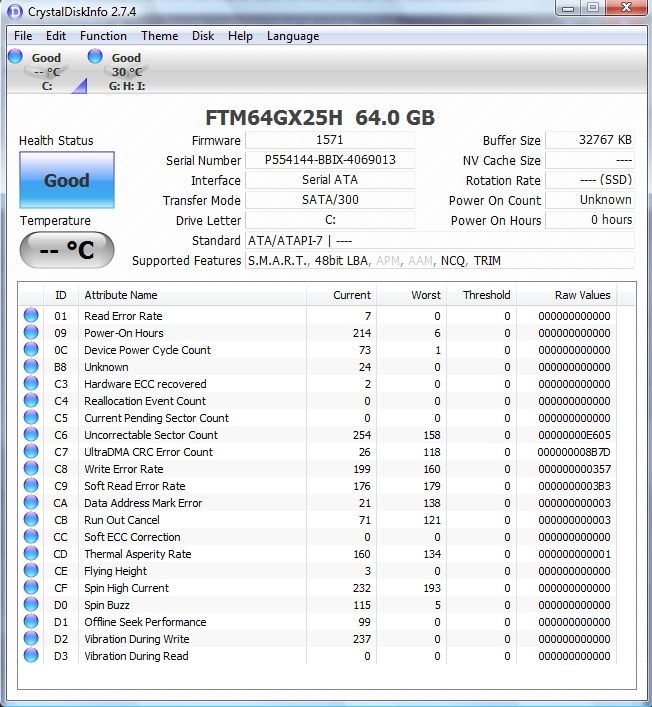Select raw value 00000008B7D
652x707 pixels.
pos(574,452)
